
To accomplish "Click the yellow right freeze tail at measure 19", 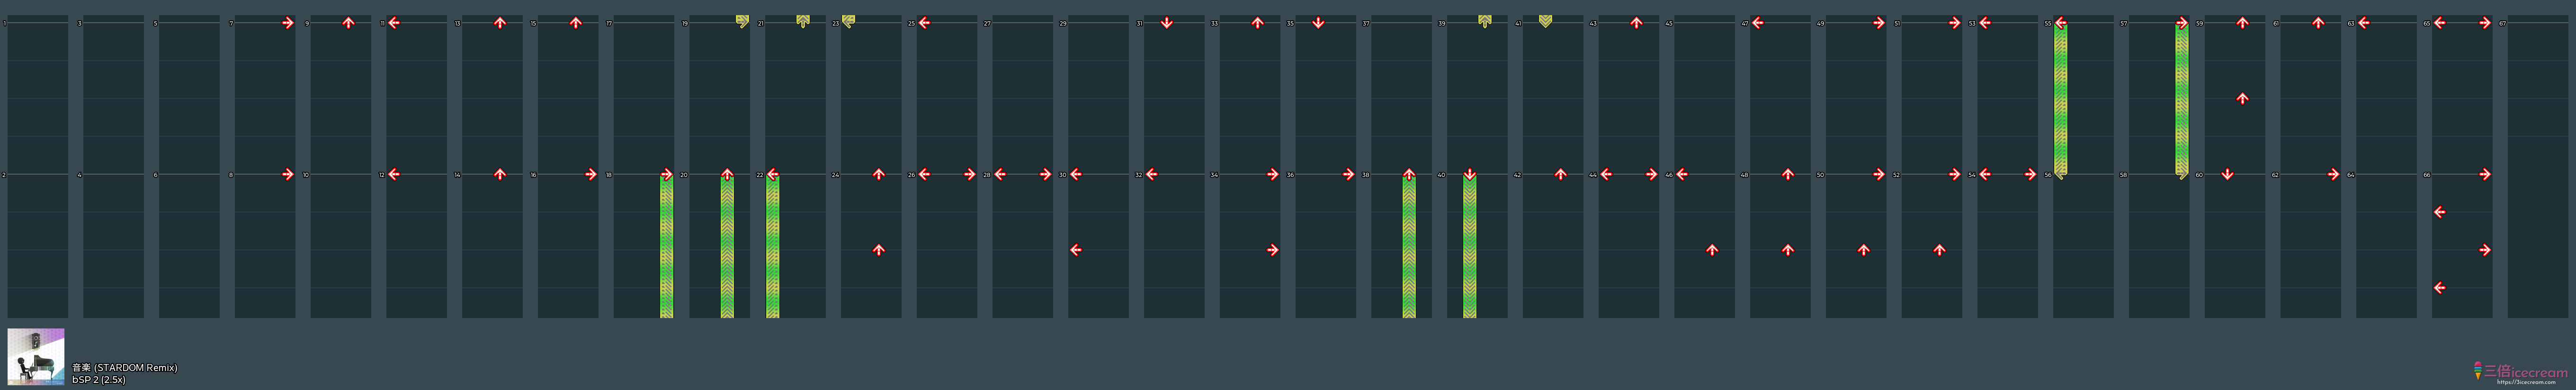I will click(x=742, y=21).
